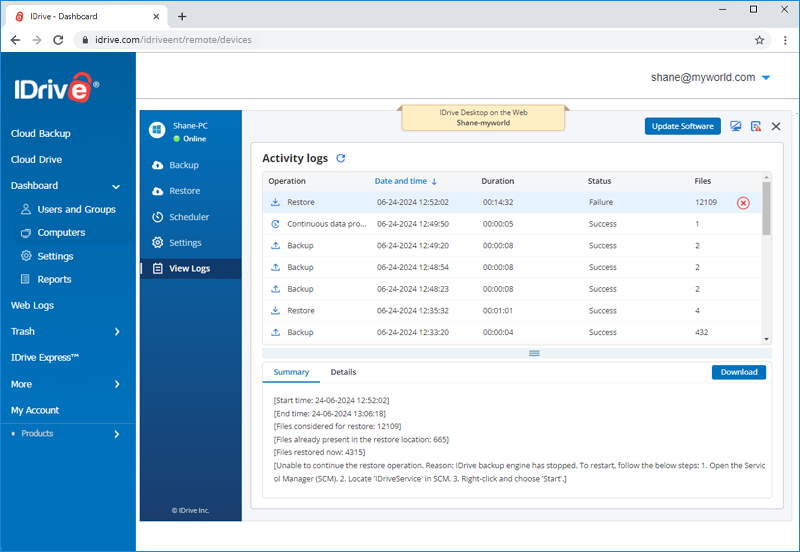Open the Computers page
Screen dimensions: 800x552
click(61, 233)
